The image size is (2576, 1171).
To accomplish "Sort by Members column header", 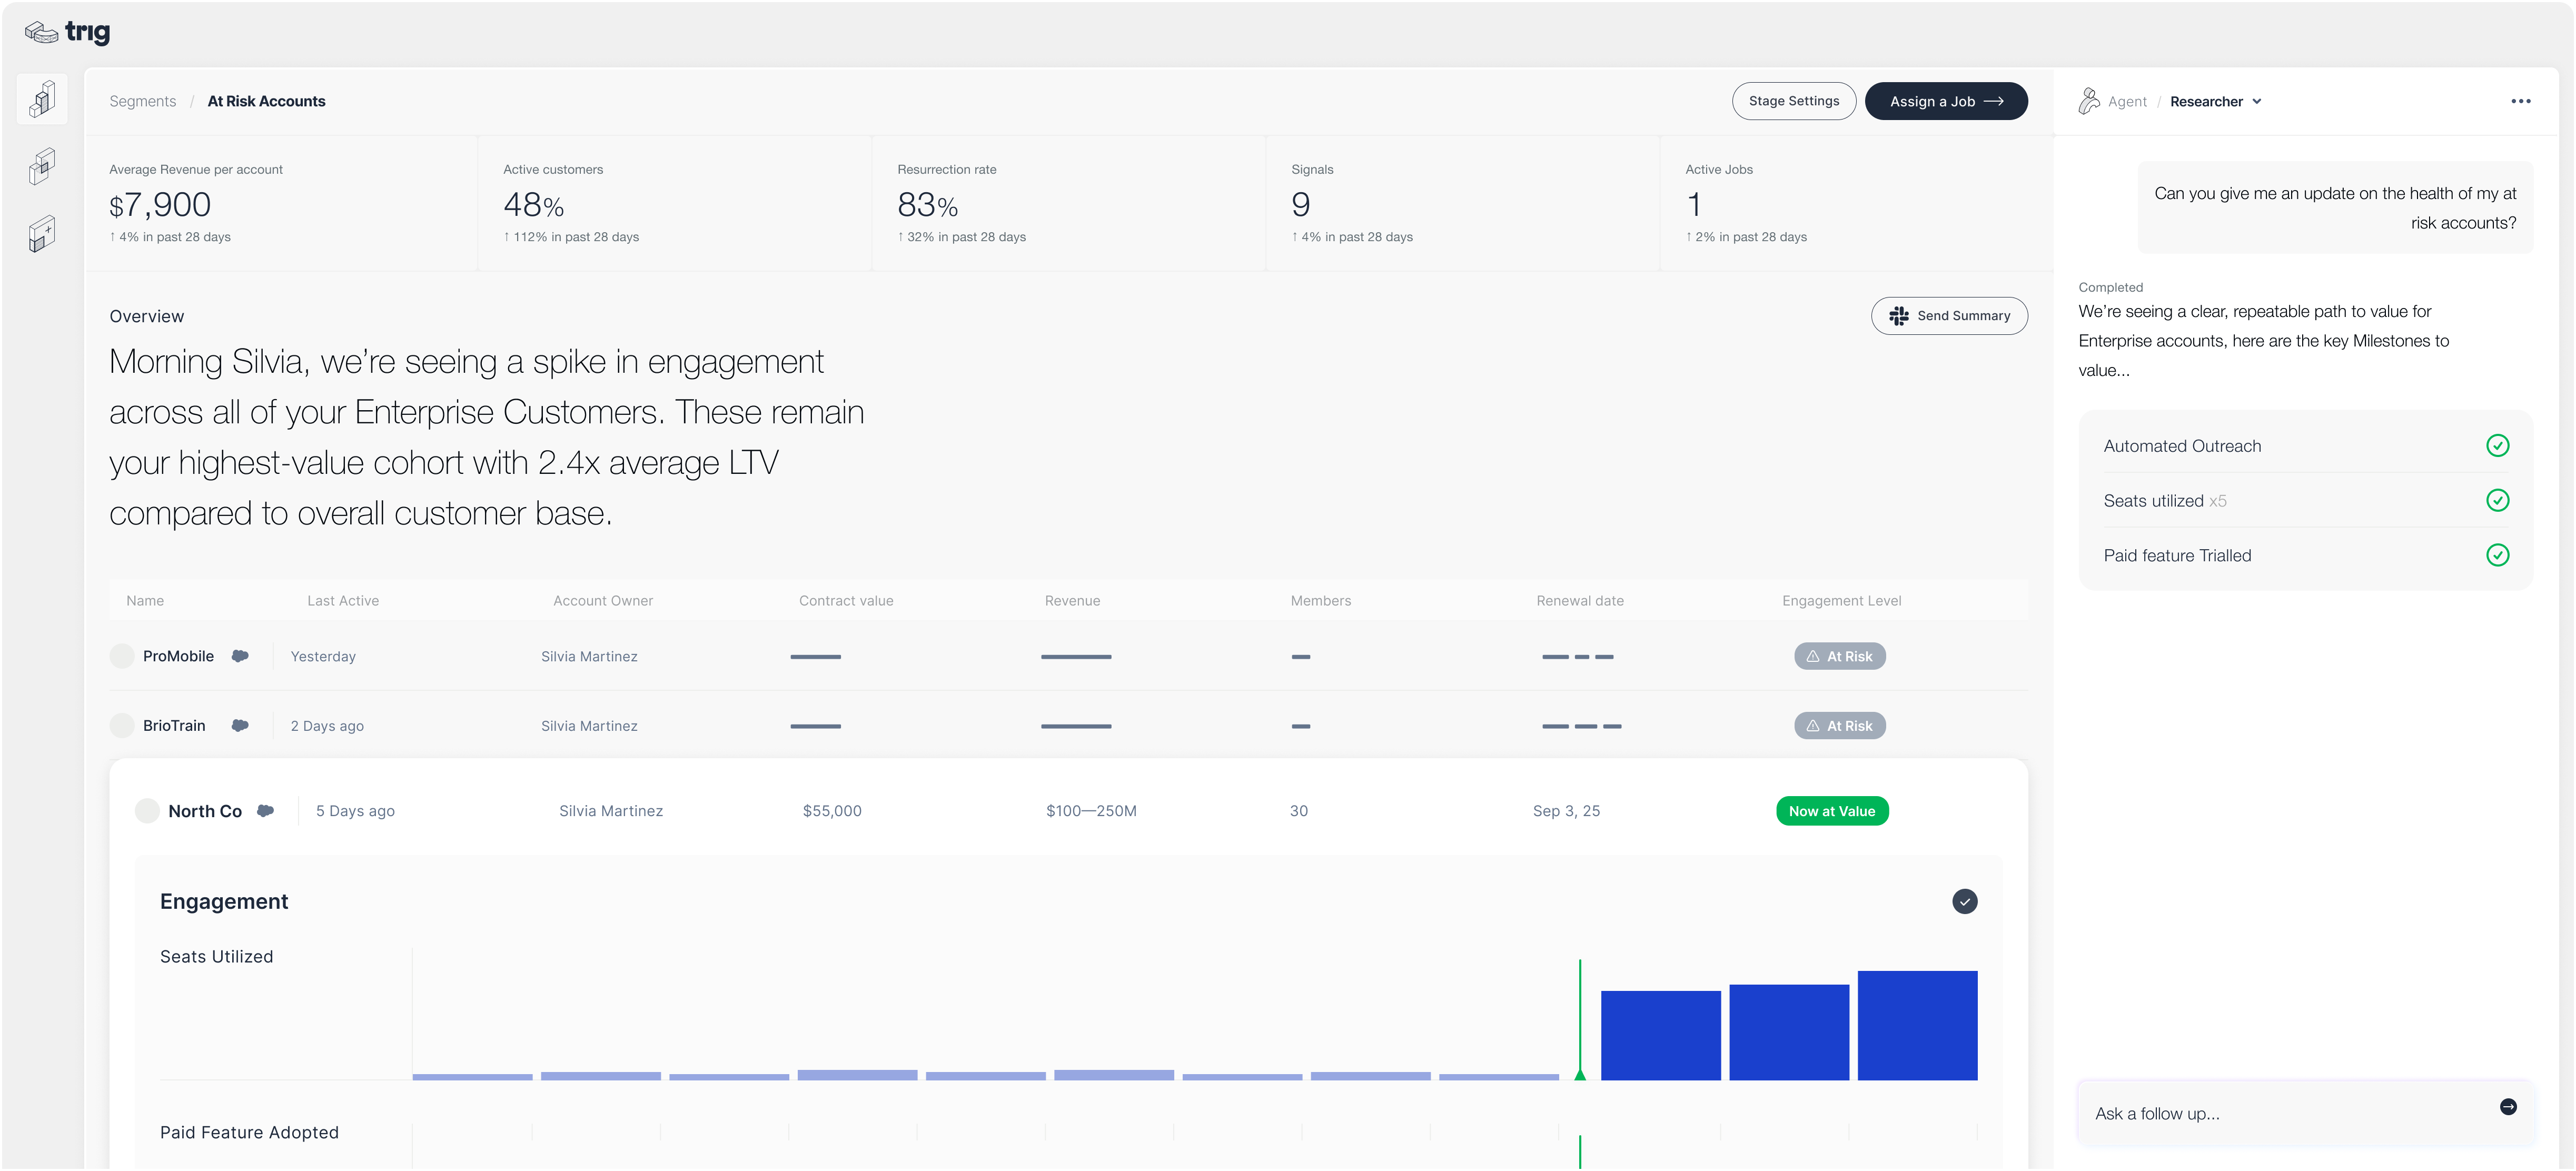I will (x=1320, y=601).
